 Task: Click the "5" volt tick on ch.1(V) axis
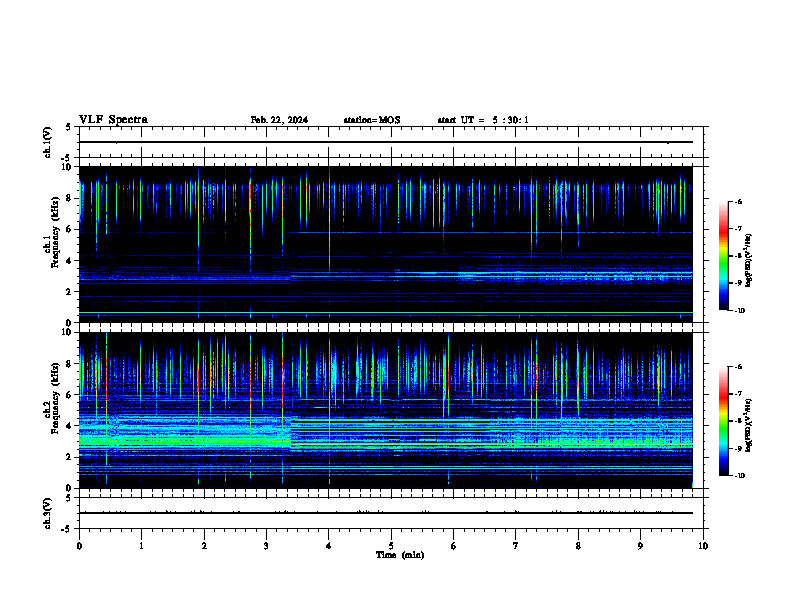tap(69, 128)
